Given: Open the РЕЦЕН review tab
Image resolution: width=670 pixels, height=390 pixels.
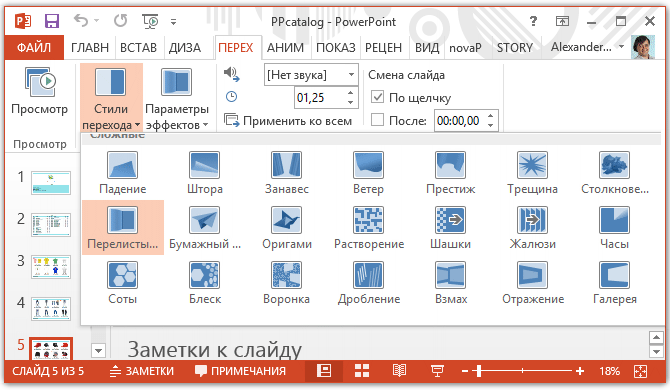Looking at the screenshot, I should tap(383, 47).
